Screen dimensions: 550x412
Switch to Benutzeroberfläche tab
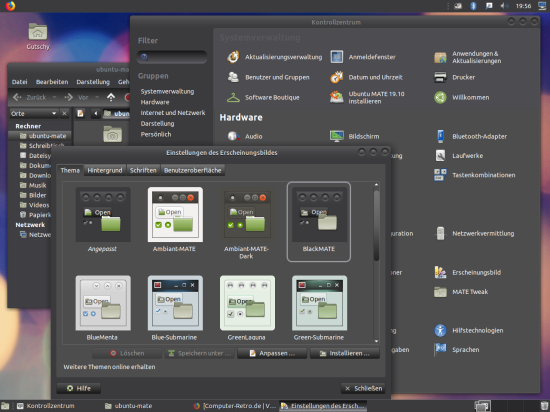(193, 170)
